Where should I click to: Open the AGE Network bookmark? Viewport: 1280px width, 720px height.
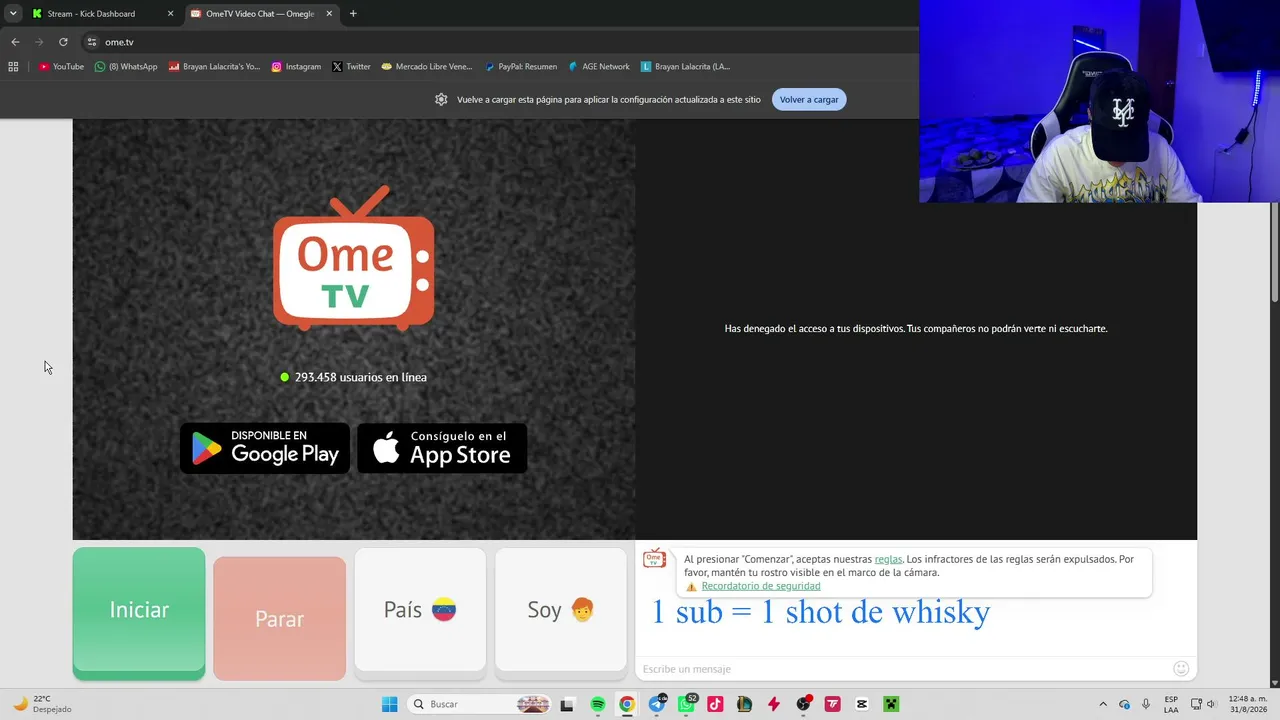click(598, 67)
